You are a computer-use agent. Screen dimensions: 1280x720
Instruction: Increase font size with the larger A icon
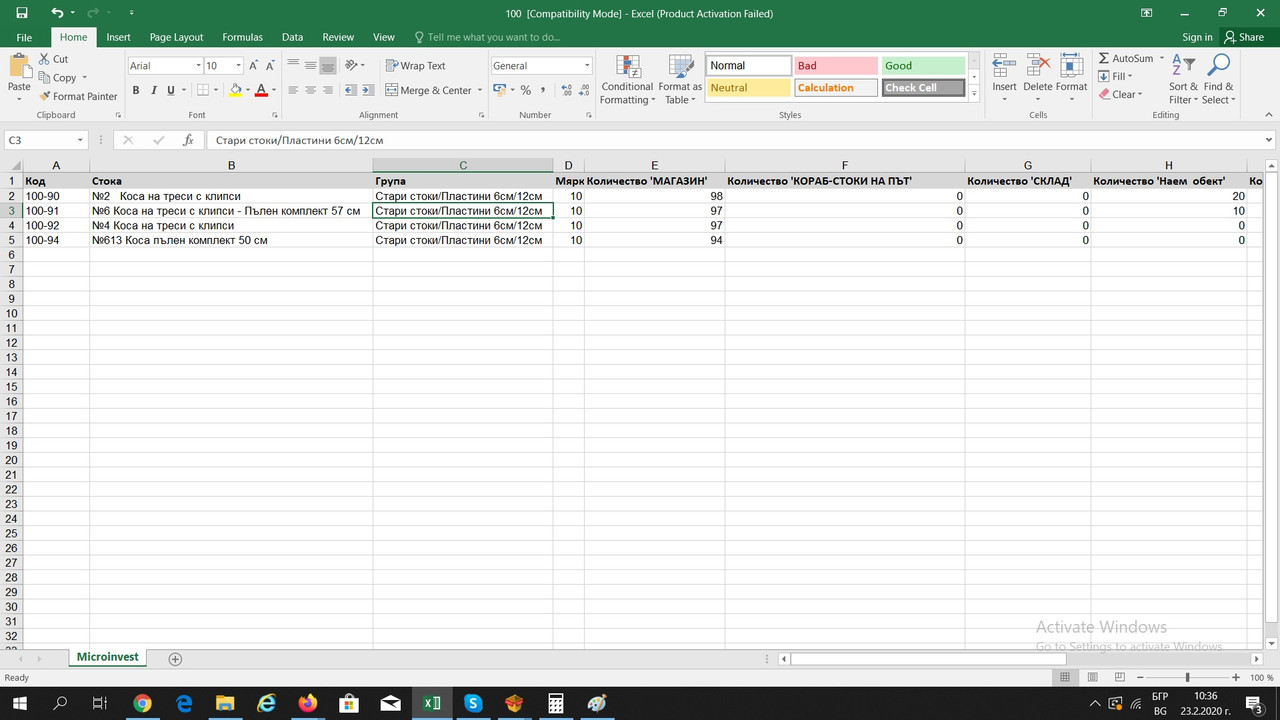pos(253,65)
